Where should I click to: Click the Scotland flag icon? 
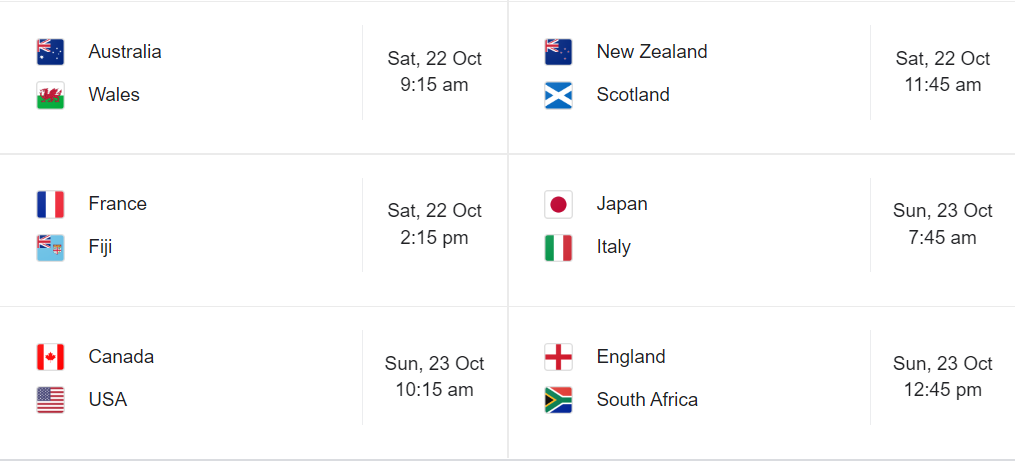(x=558, y=95)
